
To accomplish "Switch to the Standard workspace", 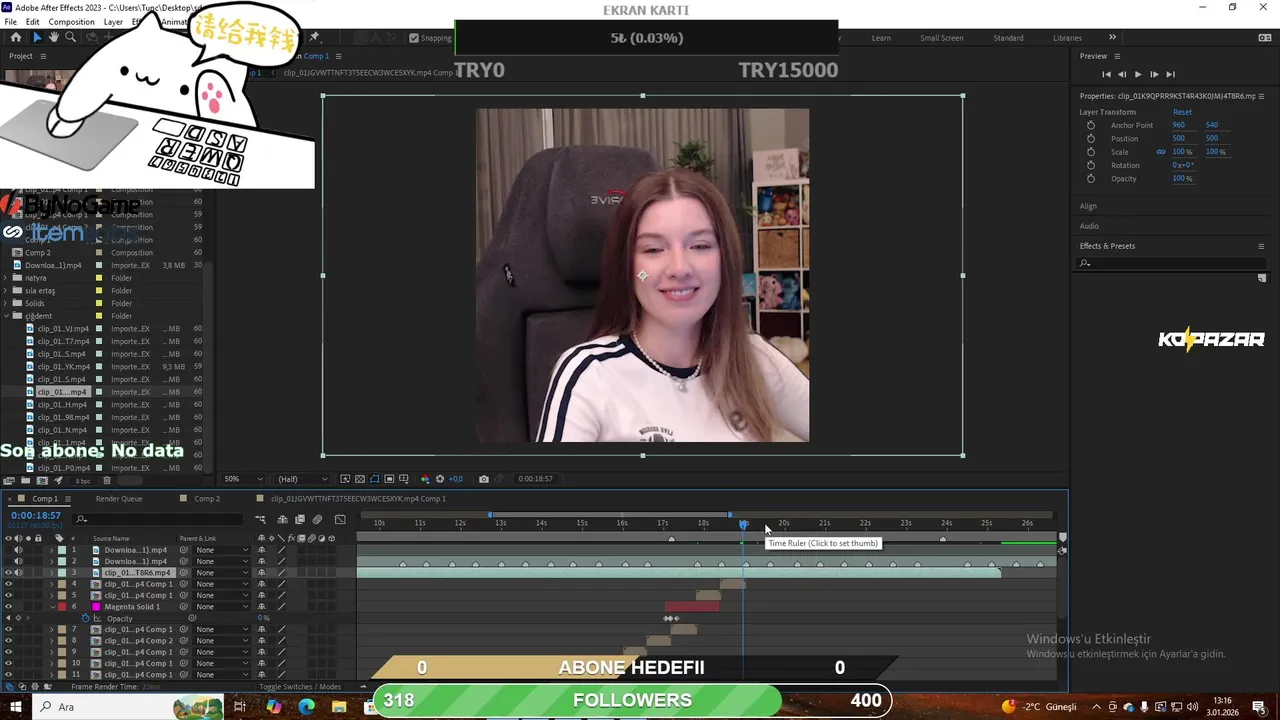I will [x=1008, y=38].
